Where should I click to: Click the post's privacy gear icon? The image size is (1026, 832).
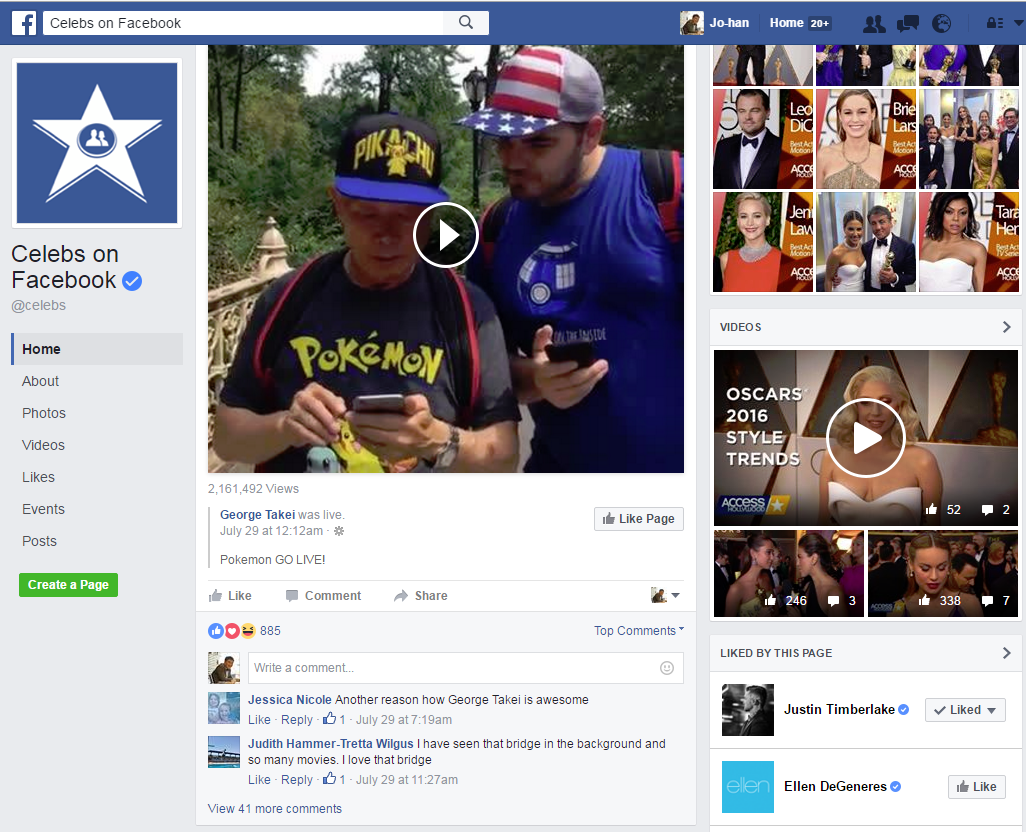click(x=339, y=531)
